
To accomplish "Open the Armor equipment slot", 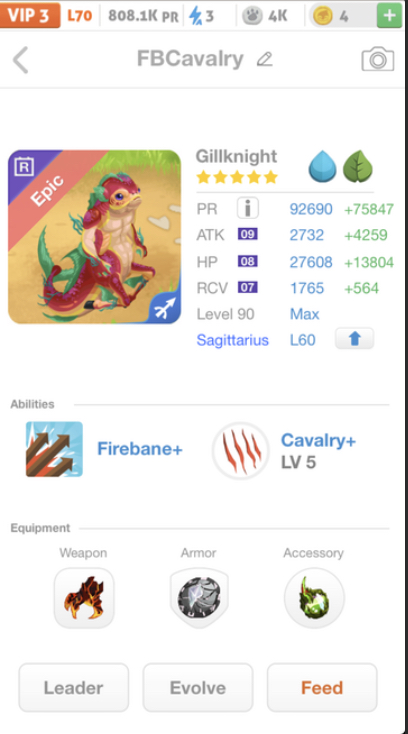I will click(199, 598).
